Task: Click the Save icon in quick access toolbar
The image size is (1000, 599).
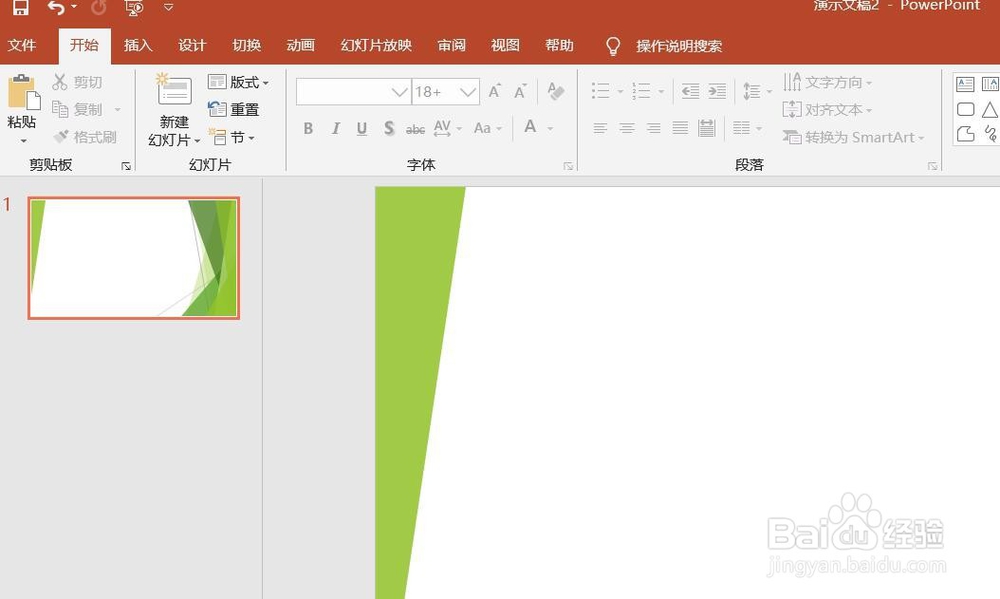Action: pyautogui.click(x=20, y=6)
